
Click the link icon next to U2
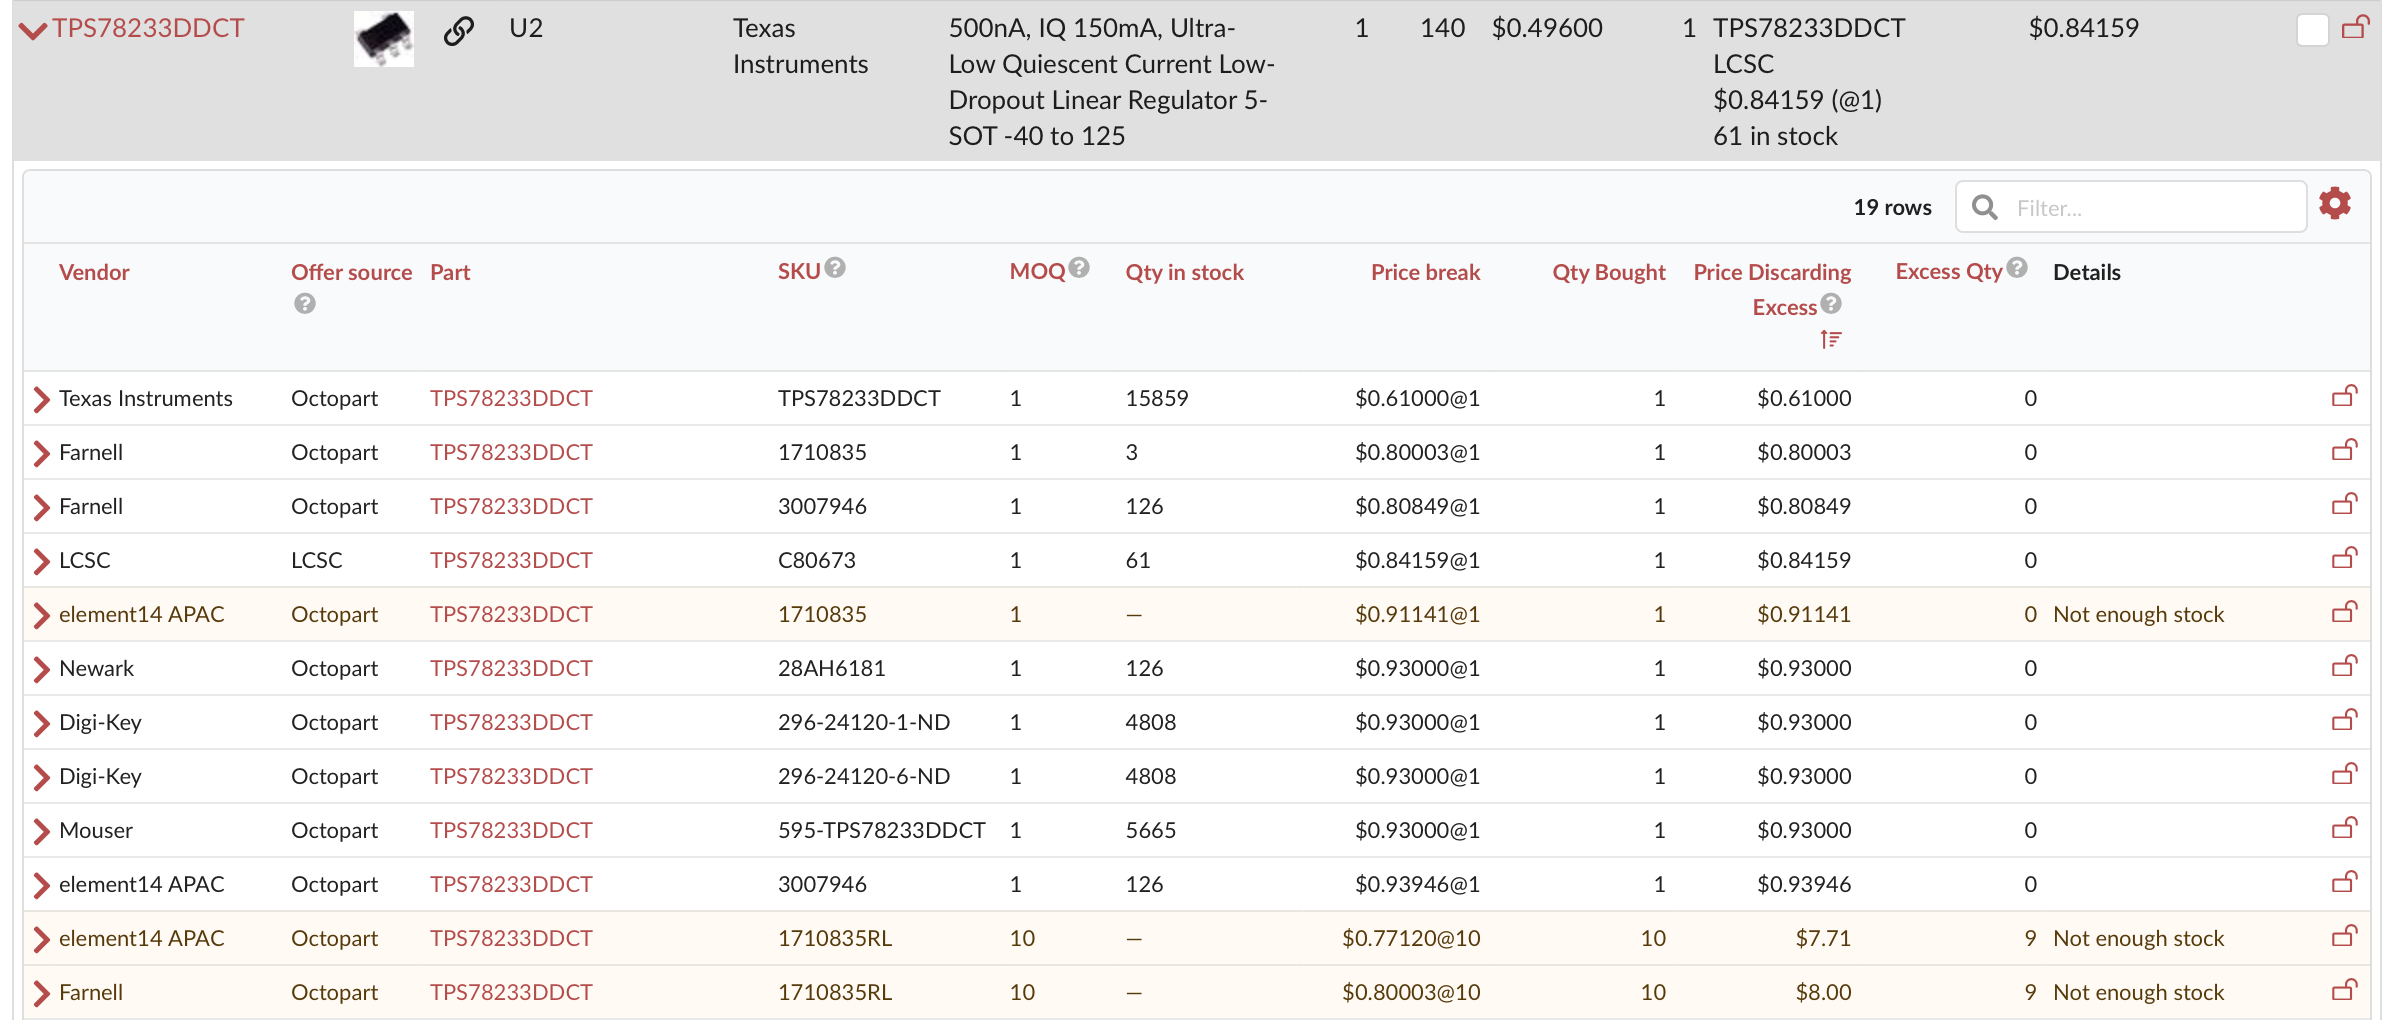pyautogui.click(x=458, y=31)
